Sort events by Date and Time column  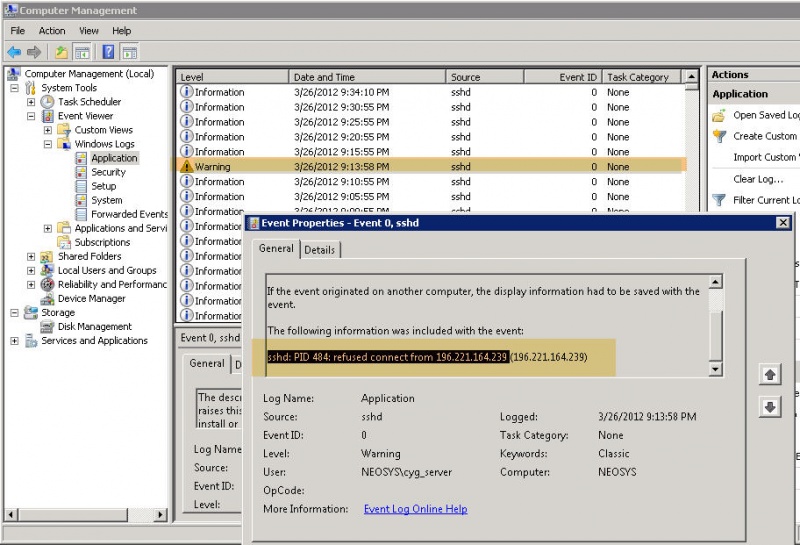click(x=366, y=77)
